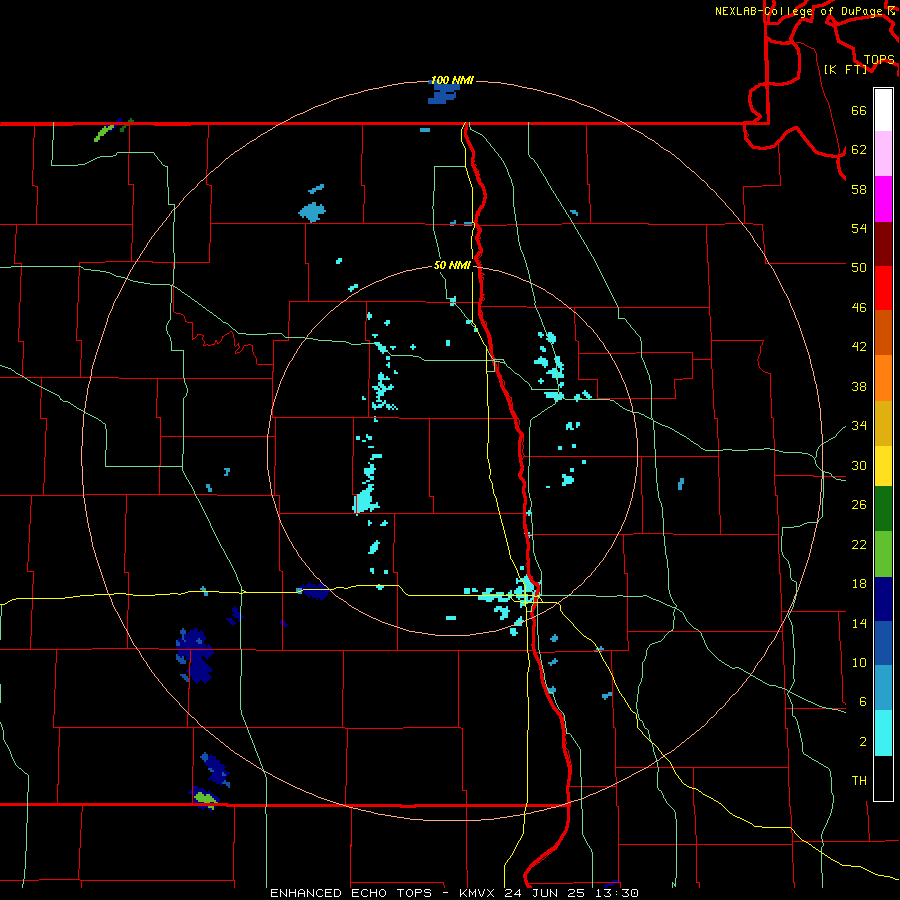Click the KMVX station identifier in caption
Viewport: 900px width, 900px height.
coord(479,893)
